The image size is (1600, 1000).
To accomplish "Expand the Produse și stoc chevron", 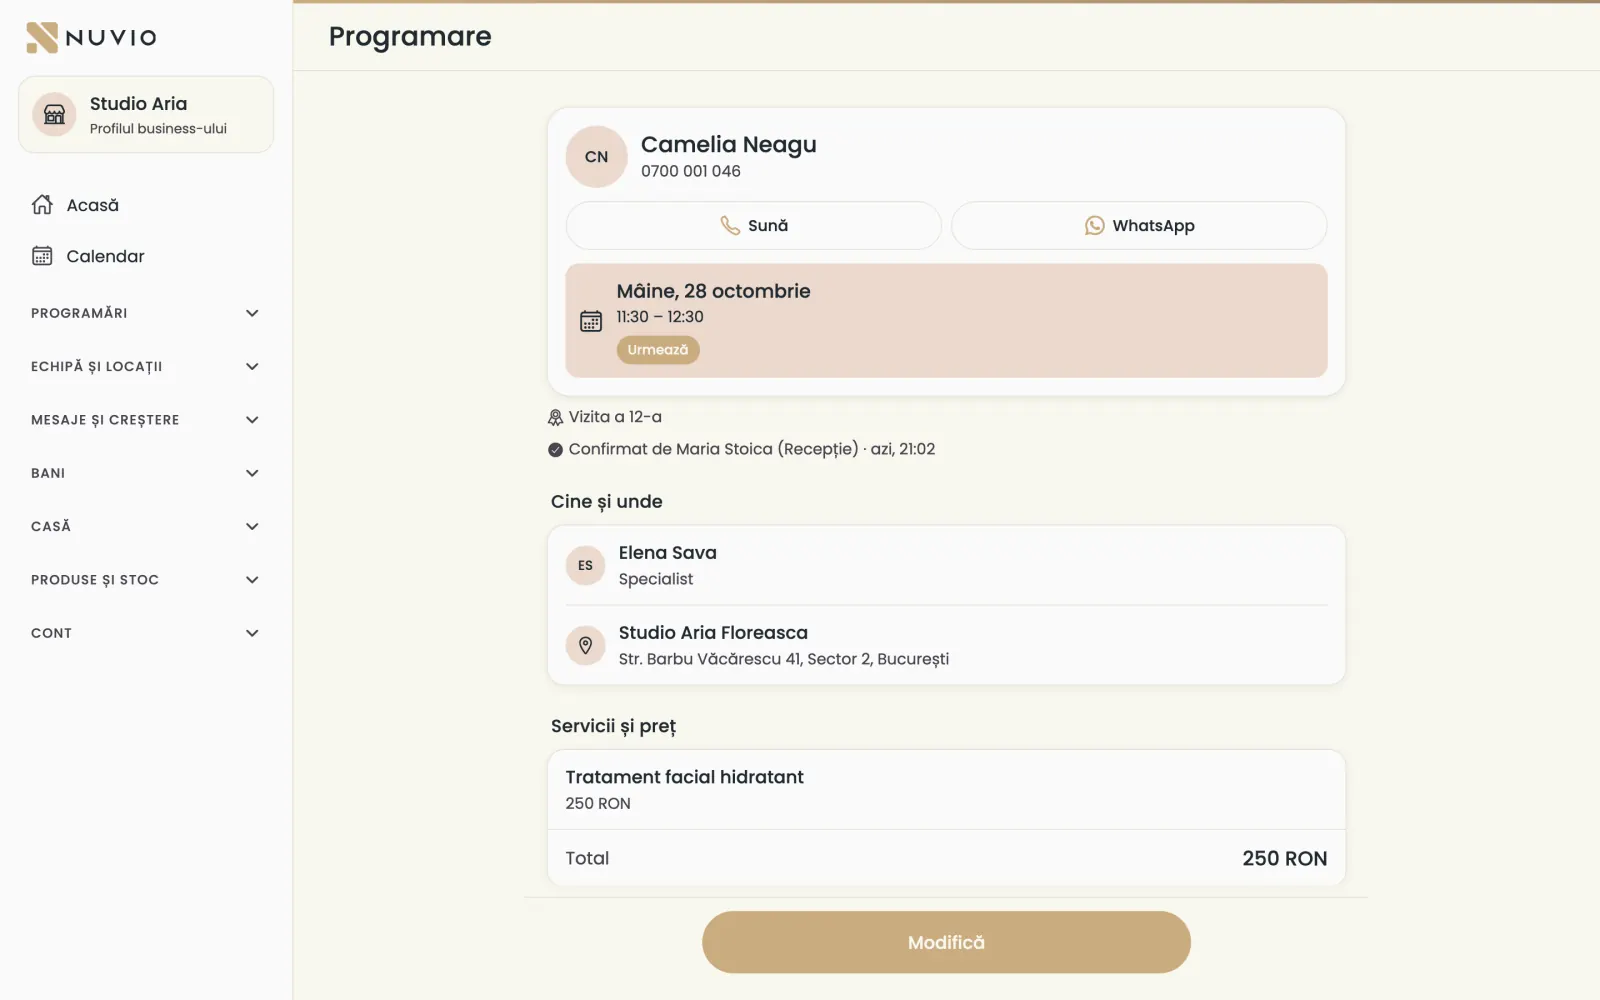I will [x=252, y=580].
